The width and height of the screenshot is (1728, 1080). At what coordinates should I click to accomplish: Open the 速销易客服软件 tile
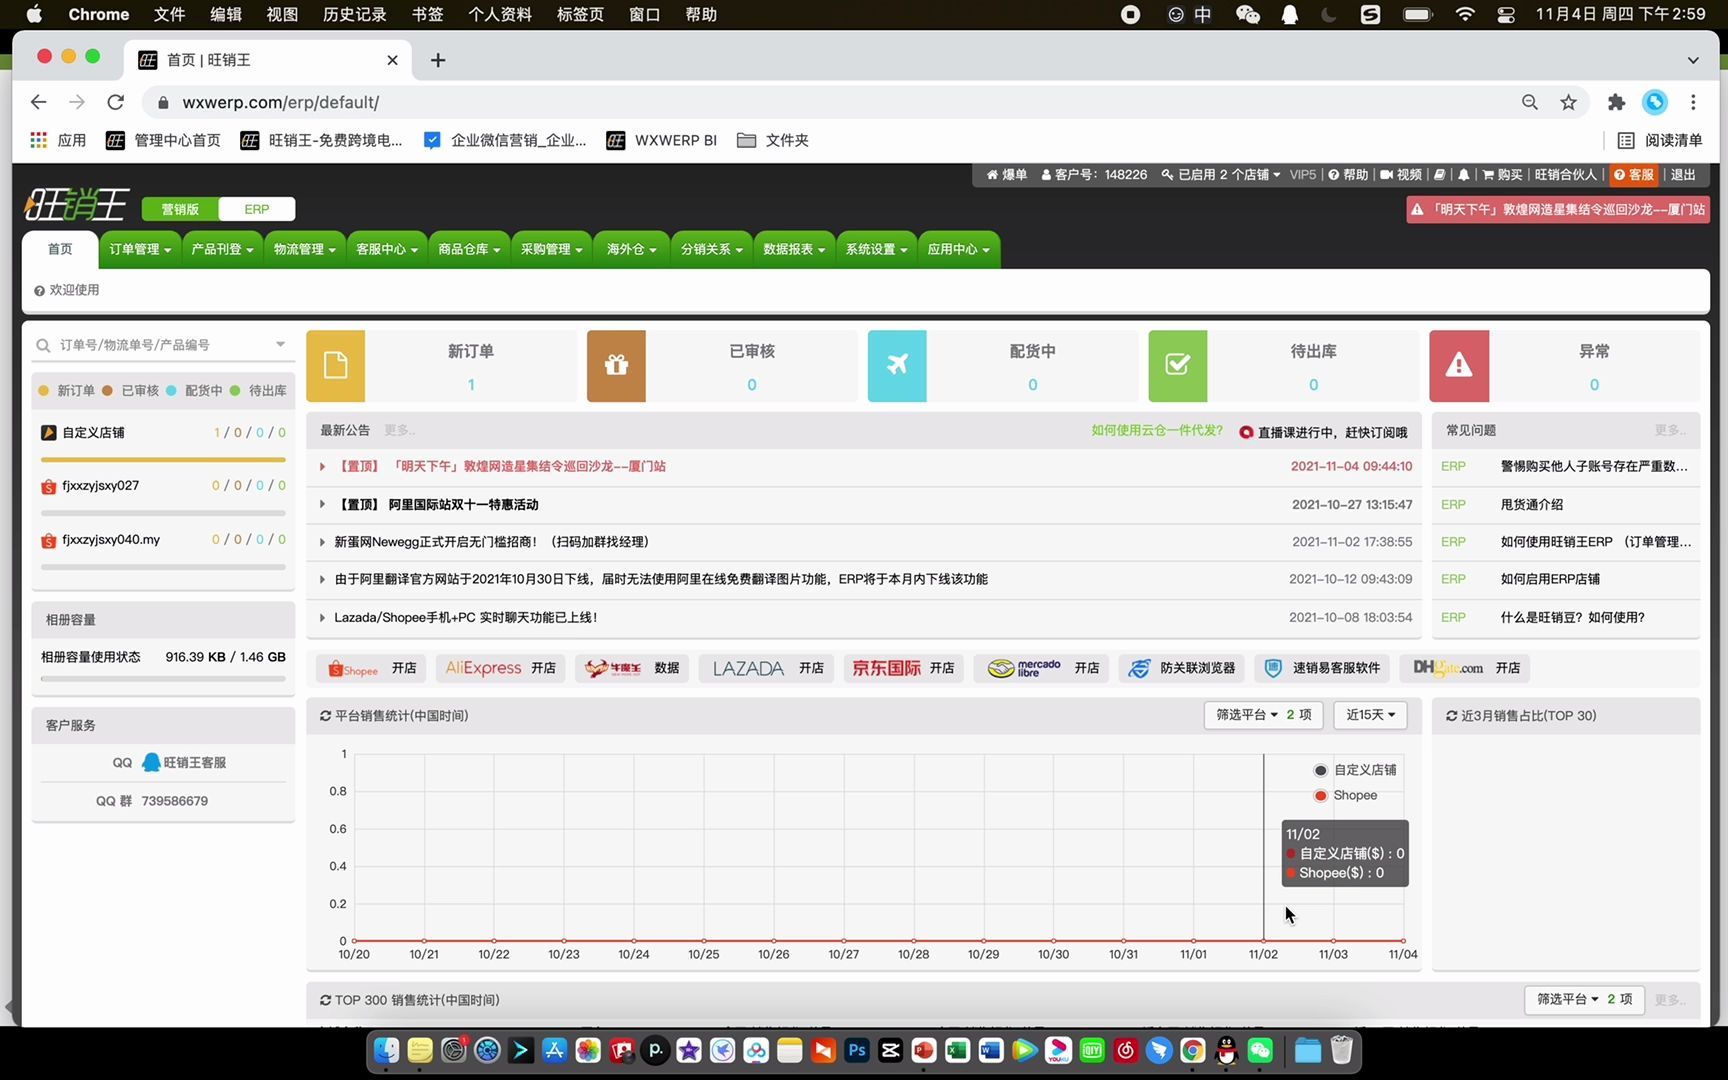(x=1322, y=668)
